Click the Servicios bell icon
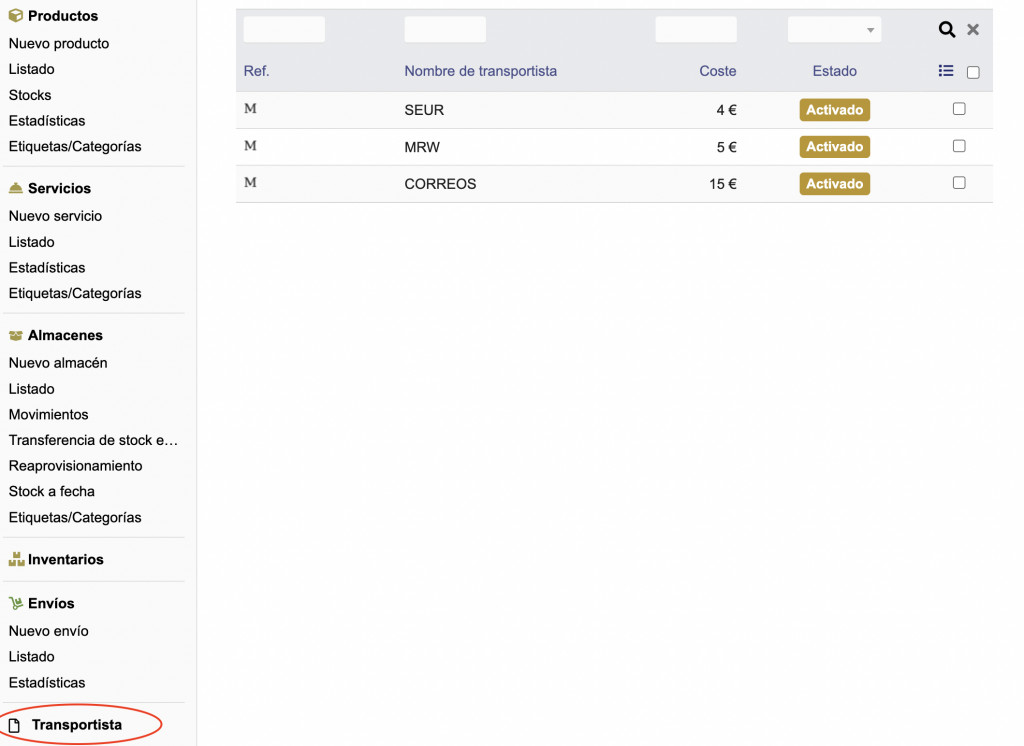 coord(16,188)
